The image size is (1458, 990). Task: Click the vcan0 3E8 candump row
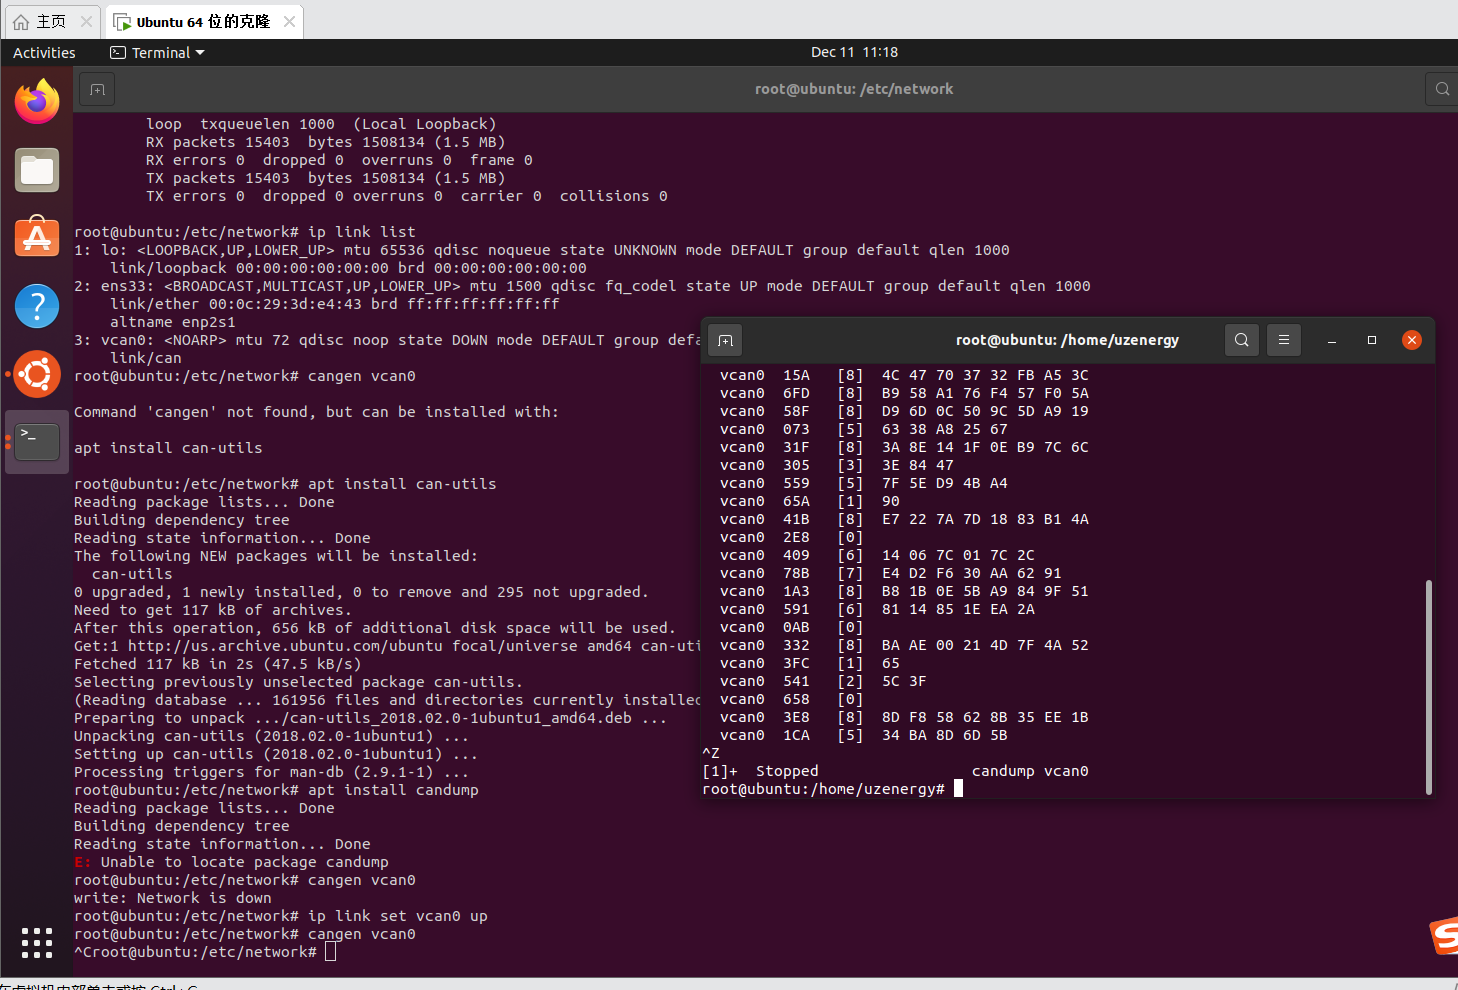904,717
